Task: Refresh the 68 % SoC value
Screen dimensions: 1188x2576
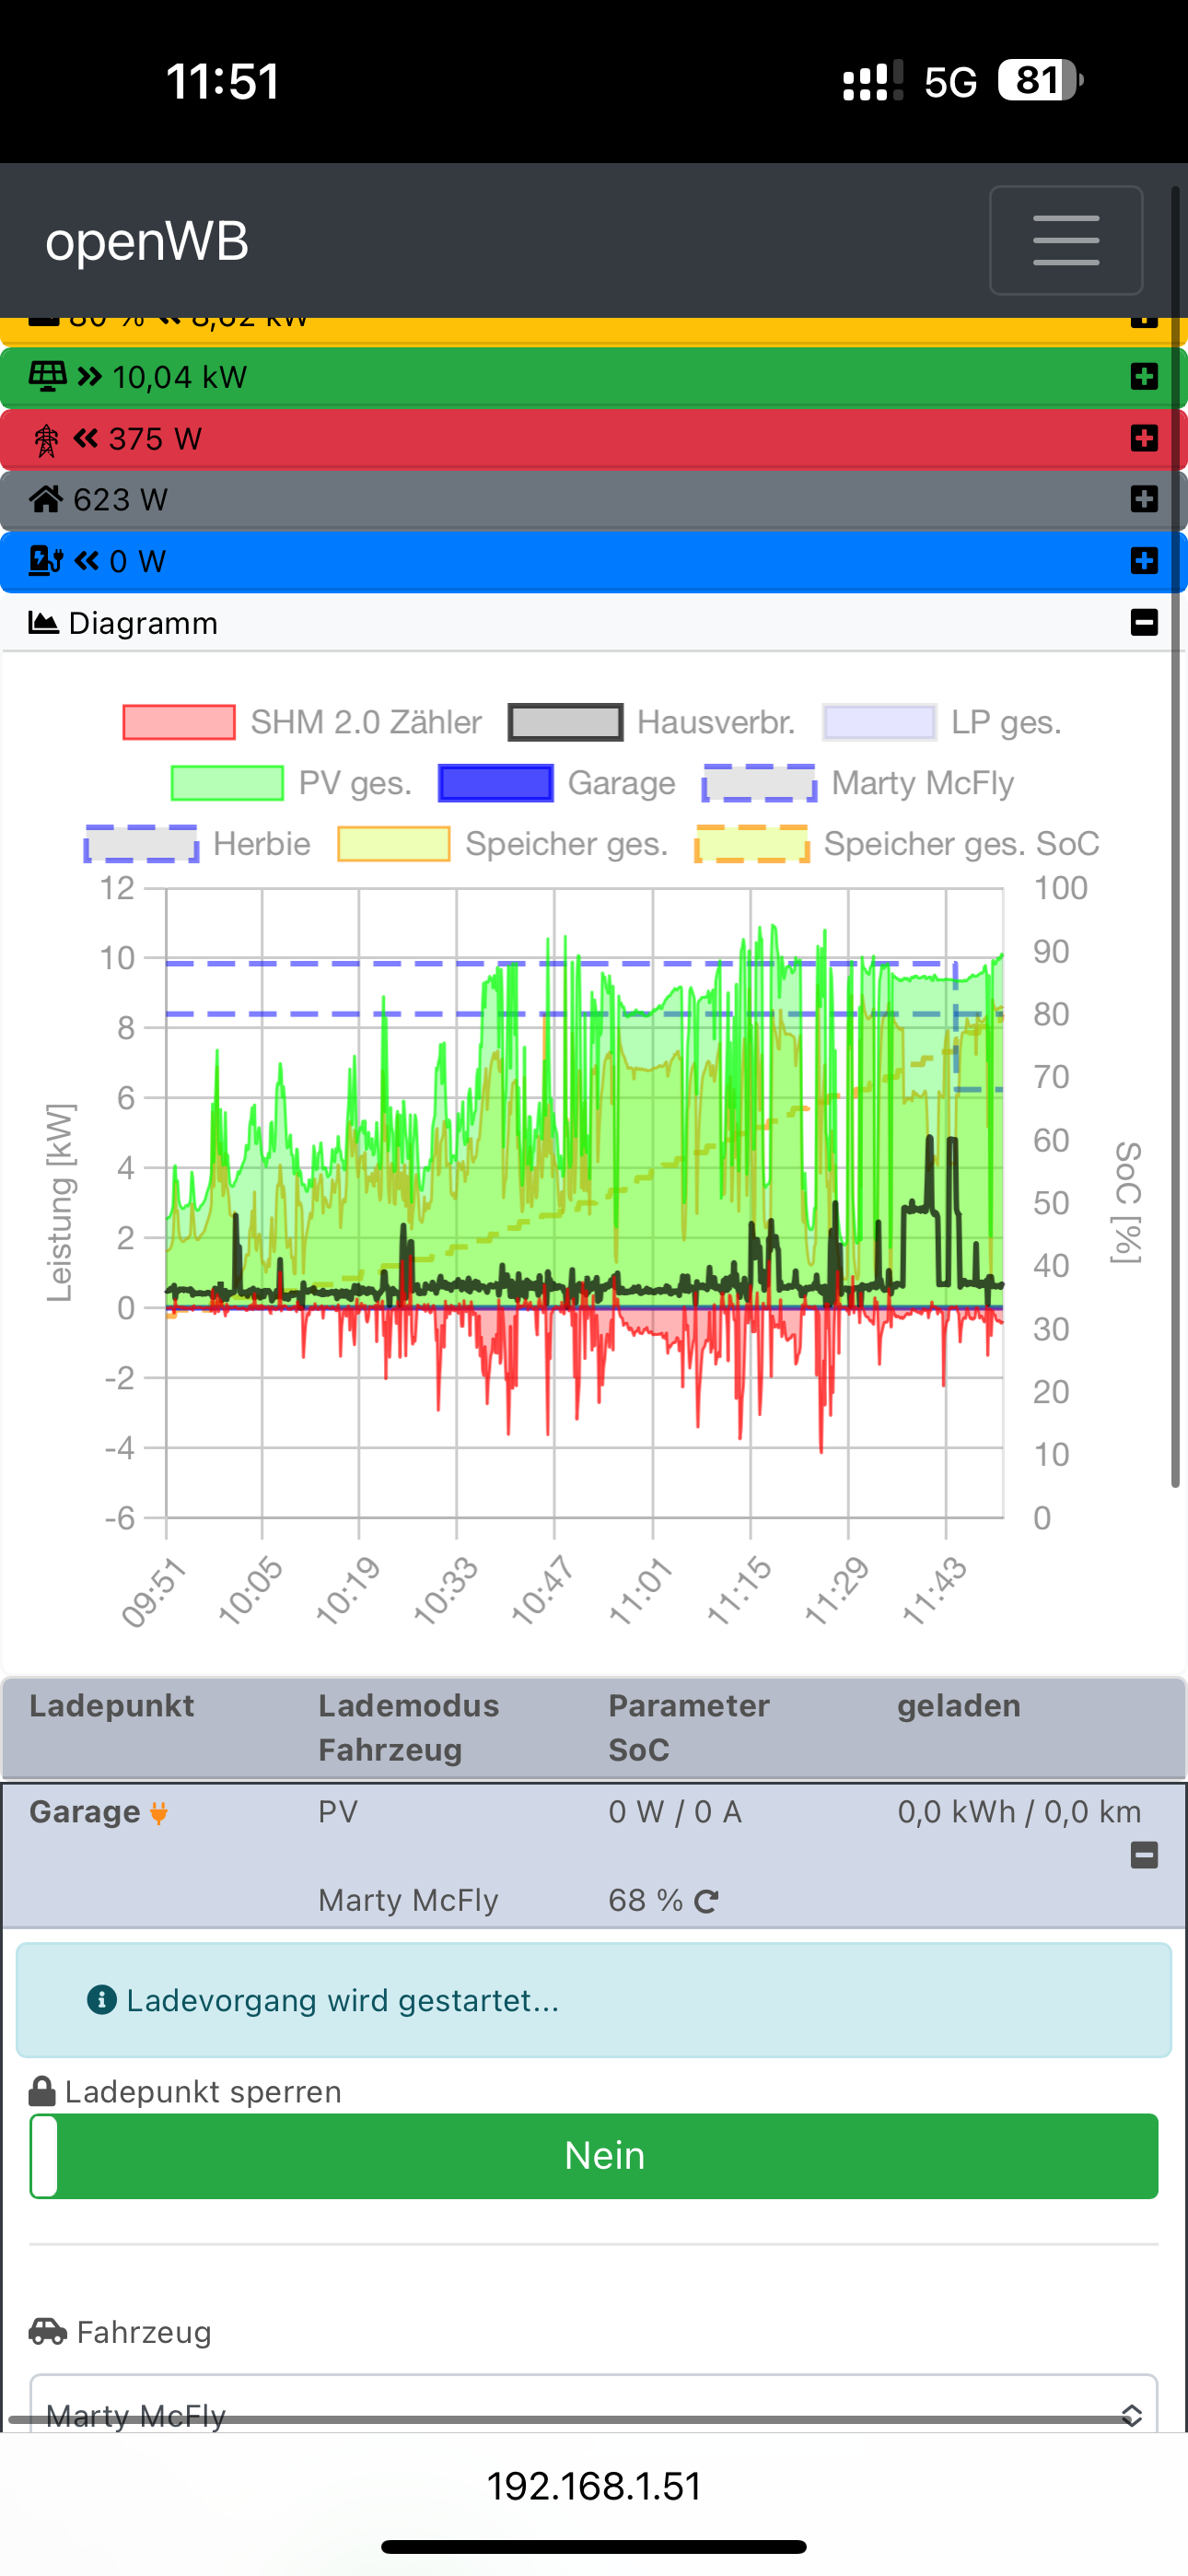Action: (706, 1901)
